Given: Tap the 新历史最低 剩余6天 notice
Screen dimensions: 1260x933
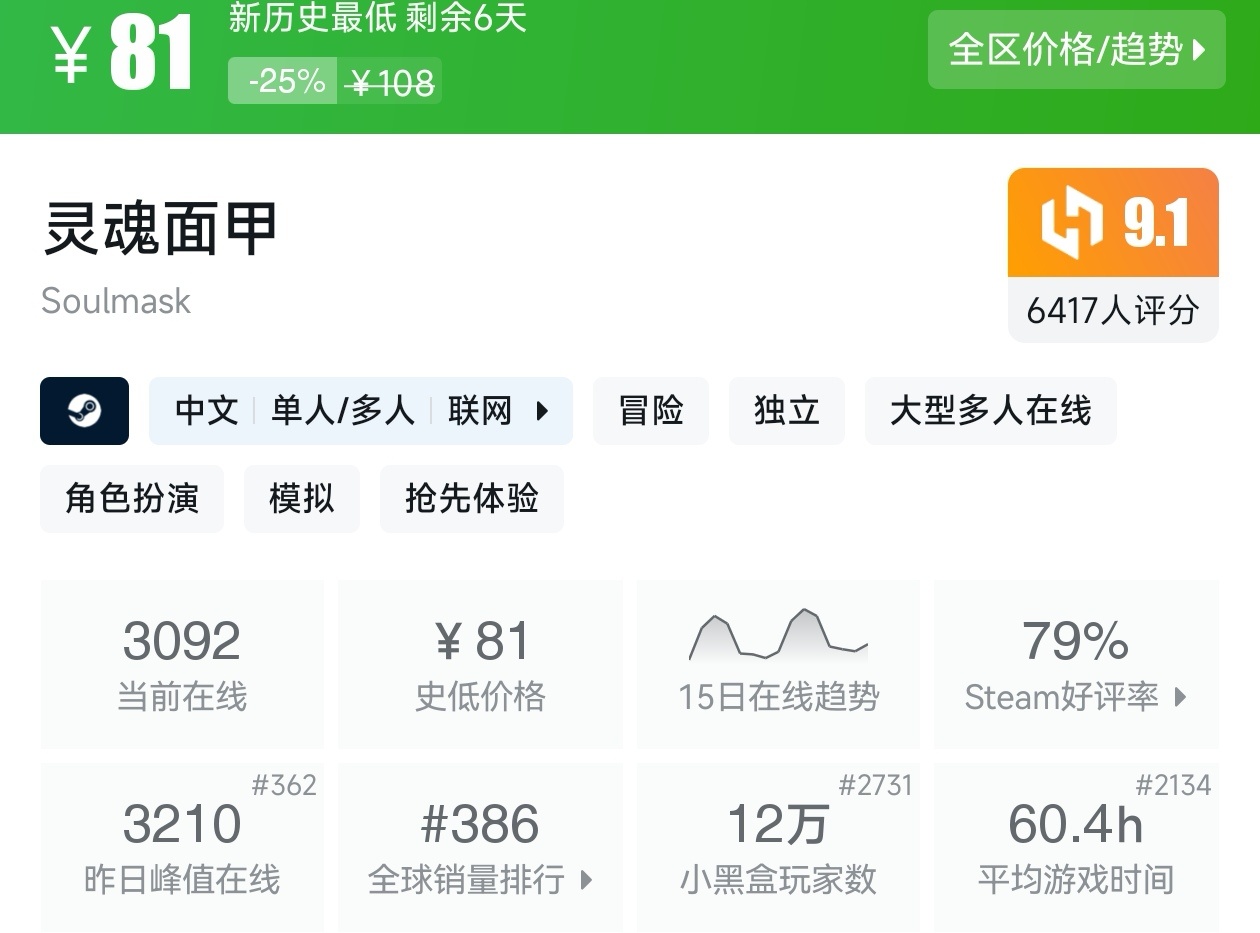Looking at the screenshot, I should pyautogui.click(x=377, y=18).
